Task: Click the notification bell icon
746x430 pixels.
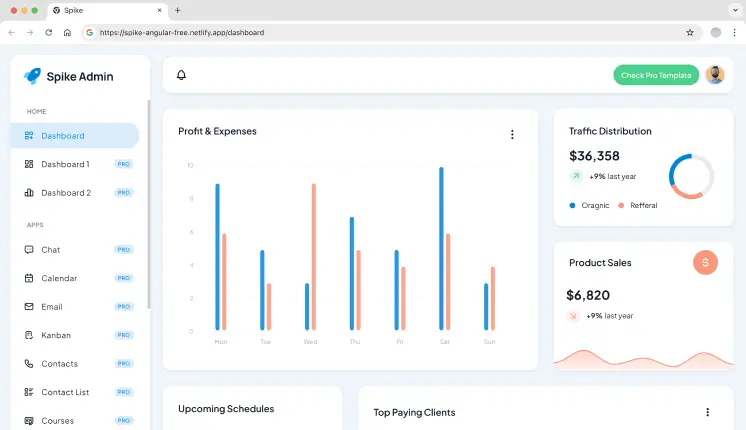Action: [181, 75]
